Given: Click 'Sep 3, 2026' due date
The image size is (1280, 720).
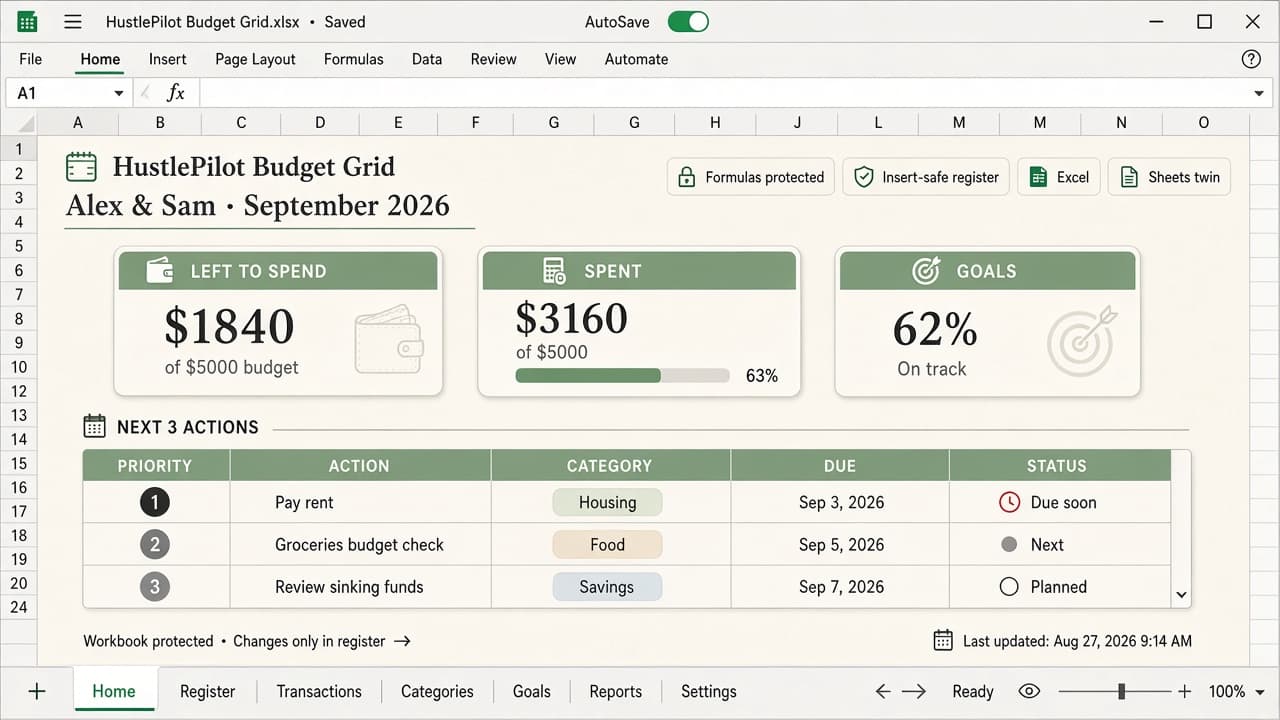Looking at the screenshot, I should (x=841, y=503).
